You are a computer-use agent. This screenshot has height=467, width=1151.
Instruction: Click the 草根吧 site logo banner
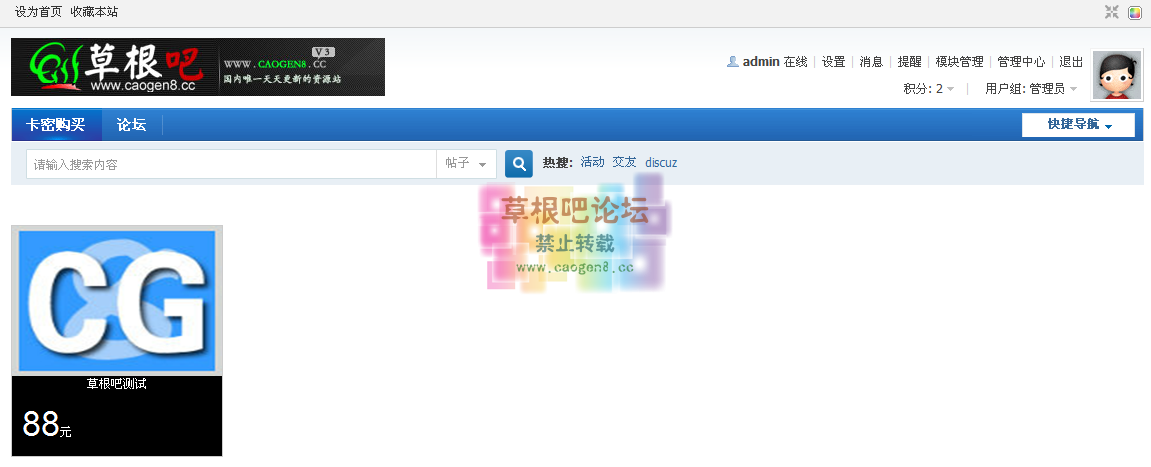click(198, 67)
